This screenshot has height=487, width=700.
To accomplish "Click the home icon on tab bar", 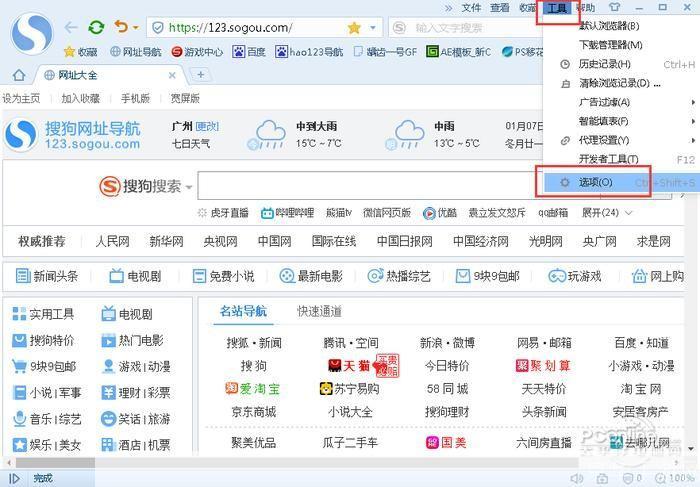I will 19,75.
